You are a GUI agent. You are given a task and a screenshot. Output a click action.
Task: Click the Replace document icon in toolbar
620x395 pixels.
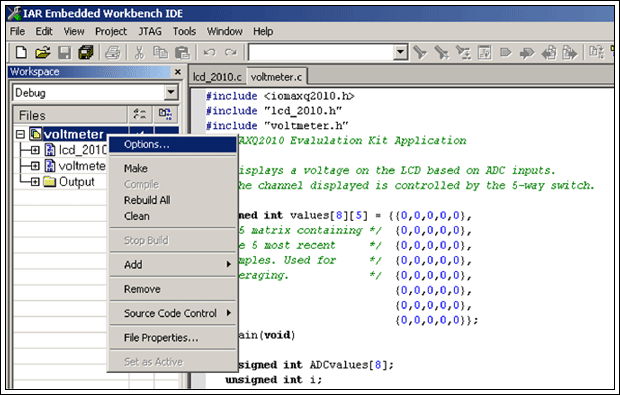tap(484, 52)
